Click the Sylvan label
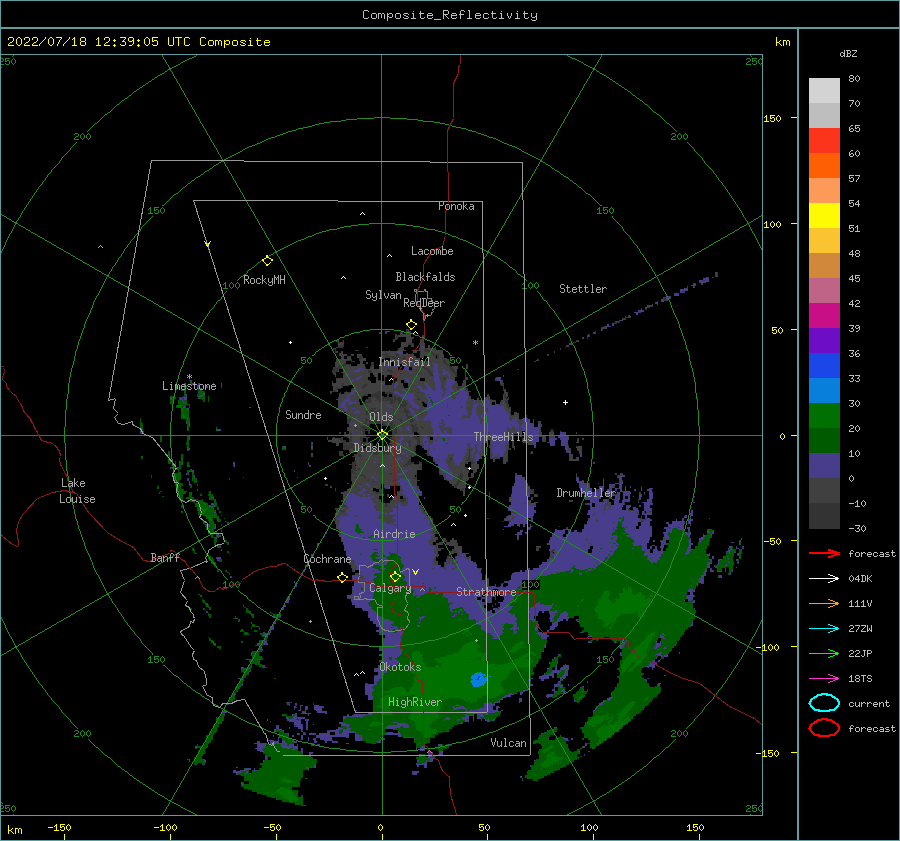This screenshot has height=841, width=900. tap(383, 295)
